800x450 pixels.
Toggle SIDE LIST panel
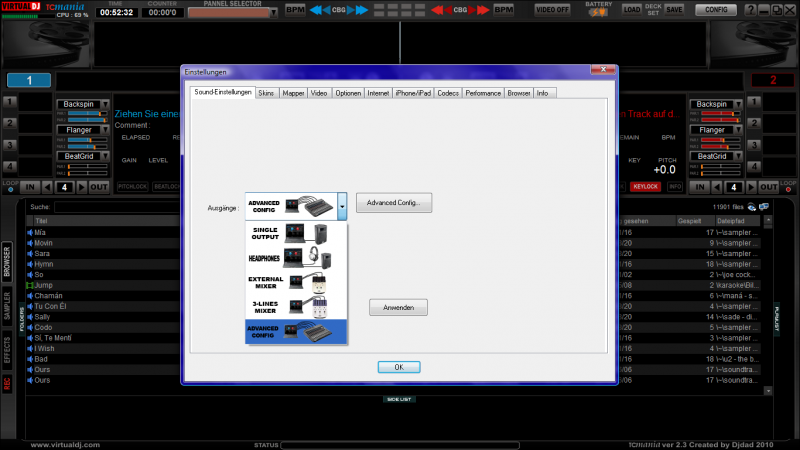pos(399,399)
